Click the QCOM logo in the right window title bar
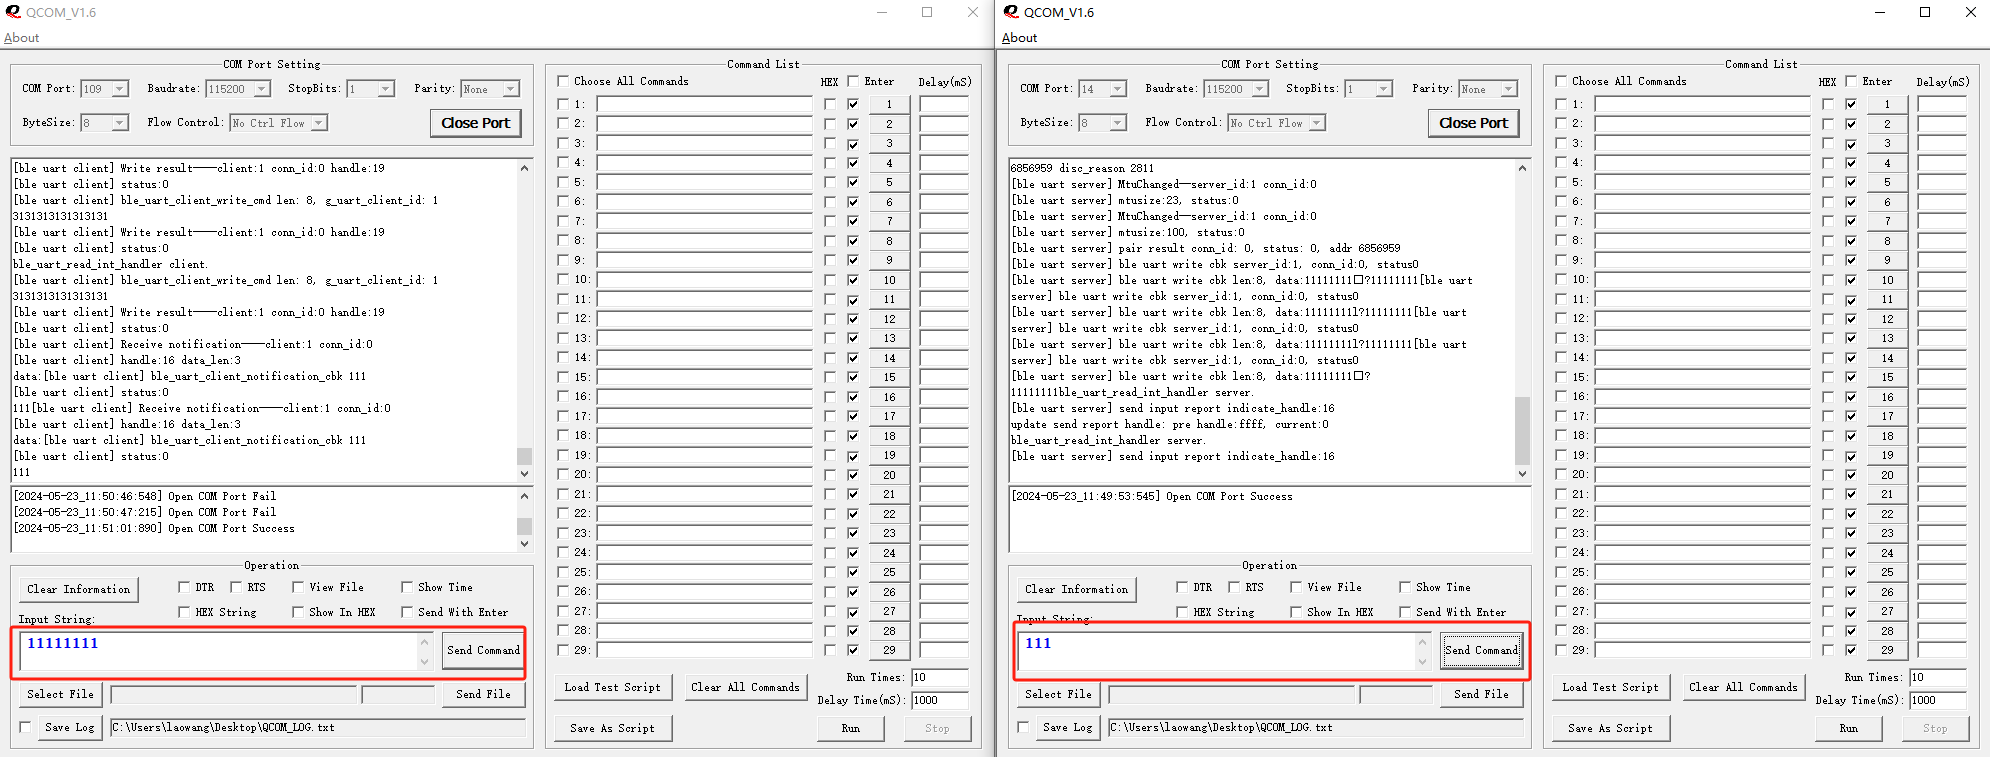1990x757 pixels. click(x=1011, y=12)
